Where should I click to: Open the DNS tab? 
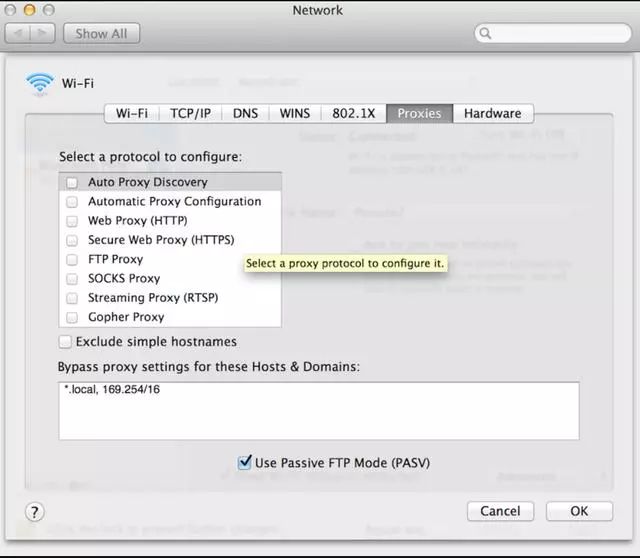[x=245, y=113]
